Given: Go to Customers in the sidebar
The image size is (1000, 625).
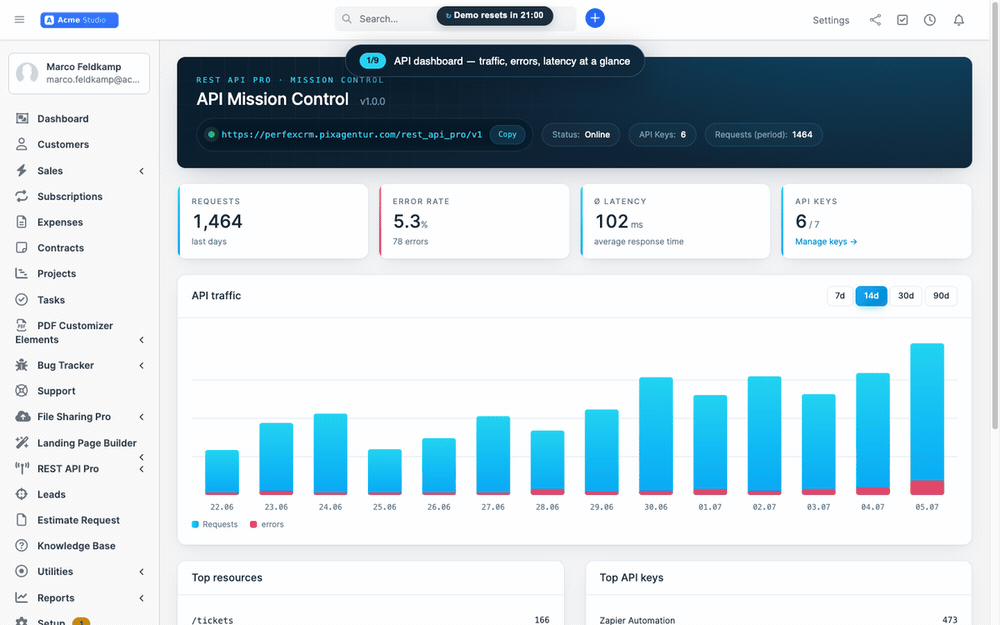Looking at the screenshot, I should tap(62, 145).
